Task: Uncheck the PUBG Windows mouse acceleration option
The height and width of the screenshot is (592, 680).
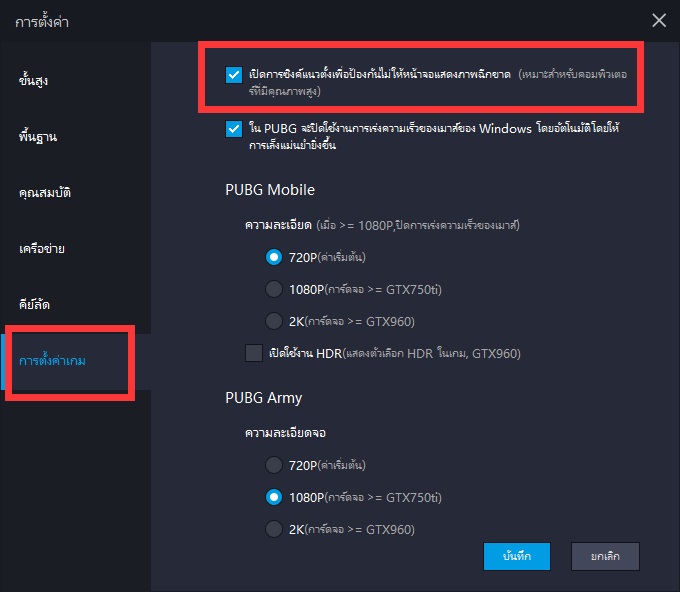Action: pos(234,129)
